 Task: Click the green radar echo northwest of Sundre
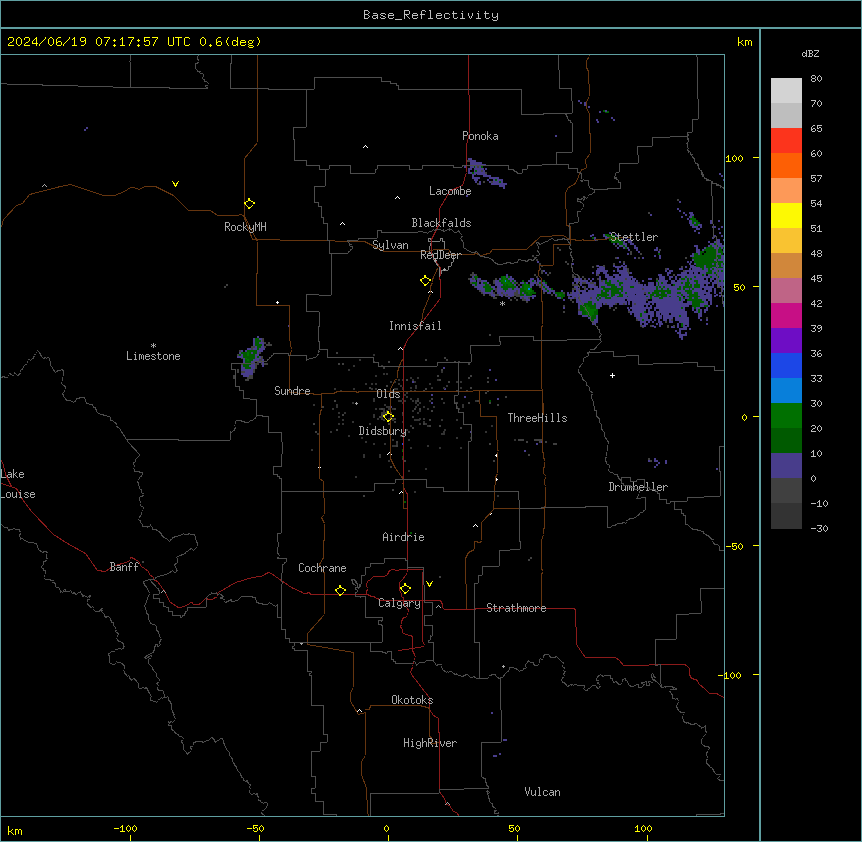pyautogui.click(x=251, y=357)
